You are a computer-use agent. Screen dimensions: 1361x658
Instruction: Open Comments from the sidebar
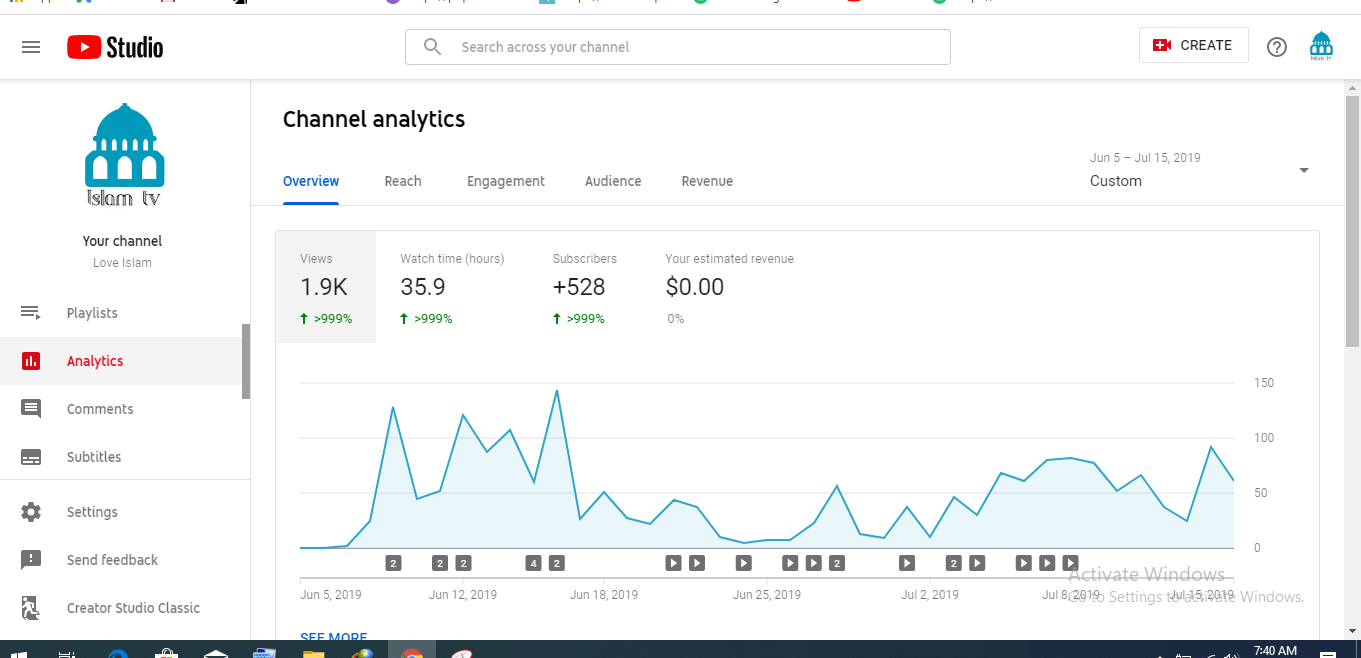click(x=99, y=409)
